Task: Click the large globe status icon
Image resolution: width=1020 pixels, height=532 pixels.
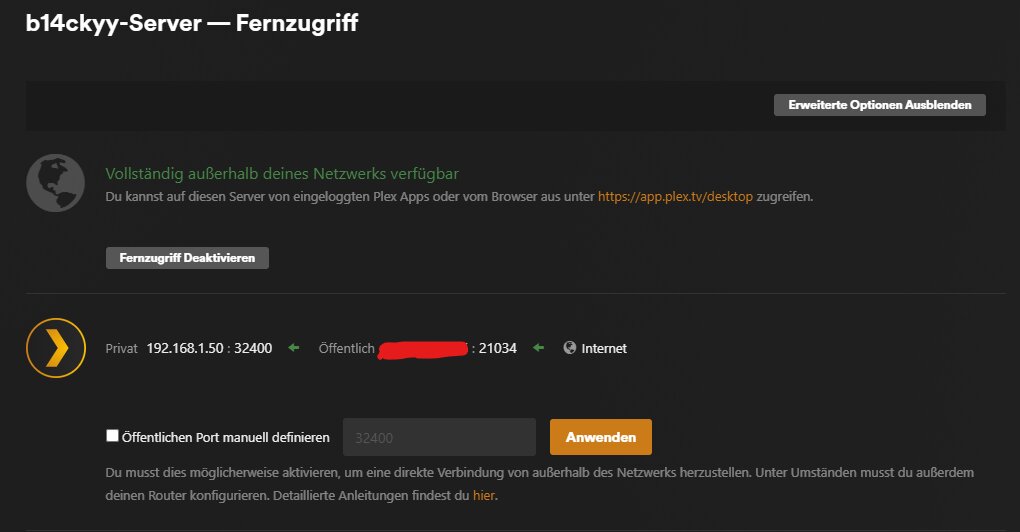Action: pyautogui.click(x=55, y=183)
